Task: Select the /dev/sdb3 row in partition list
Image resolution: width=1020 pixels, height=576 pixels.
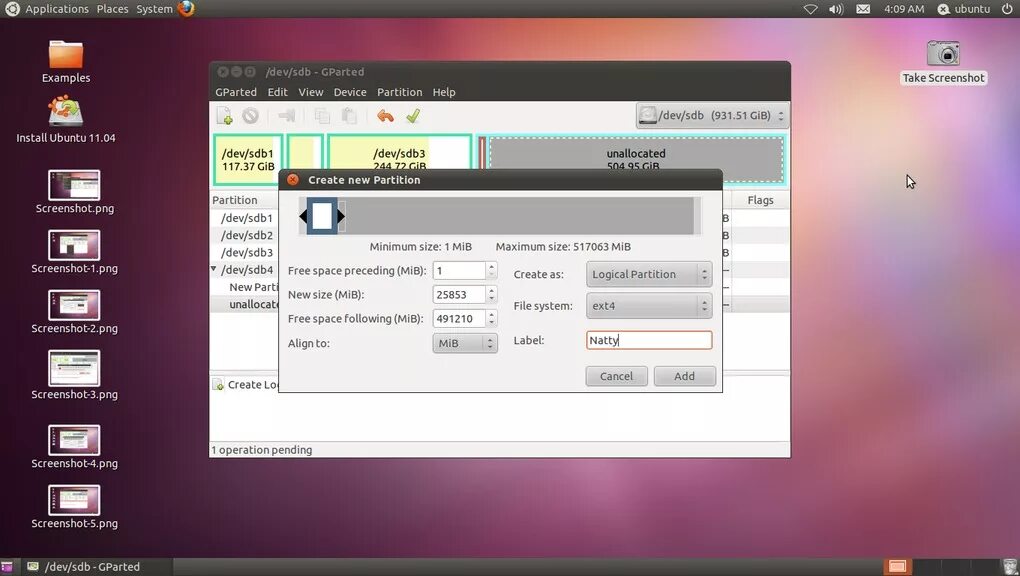Action: (247, 253)
